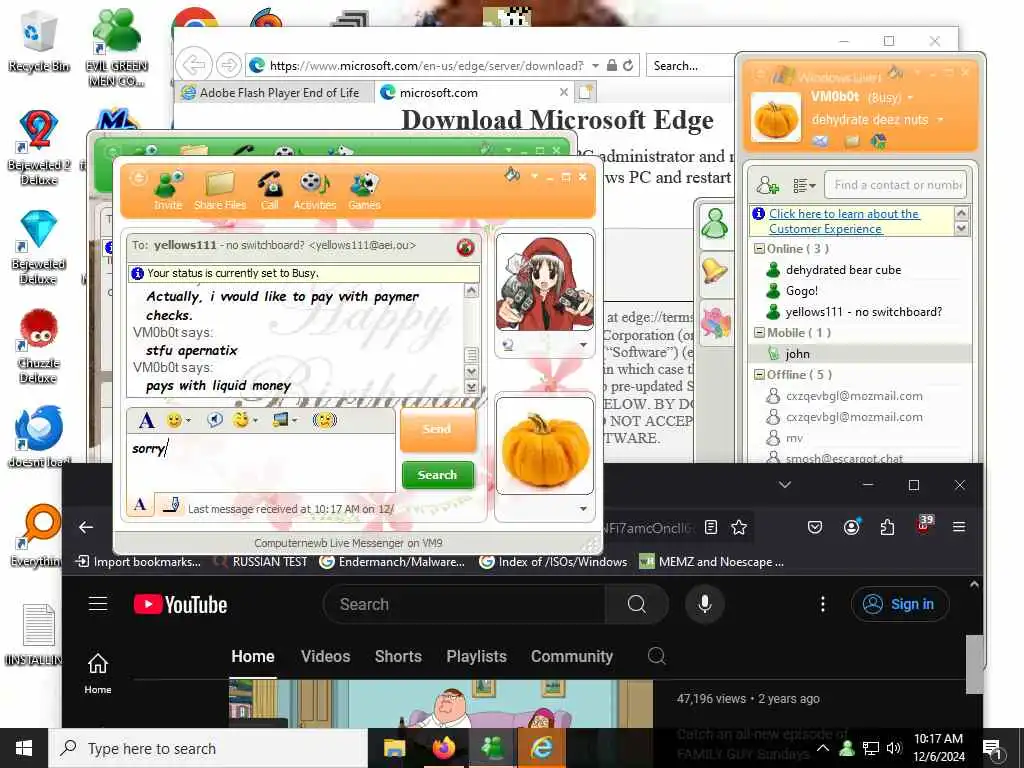The width and height of the screenshot is (1024, 768).
Task: Open the smiley emoticon picker
Action: pos(178,420)
